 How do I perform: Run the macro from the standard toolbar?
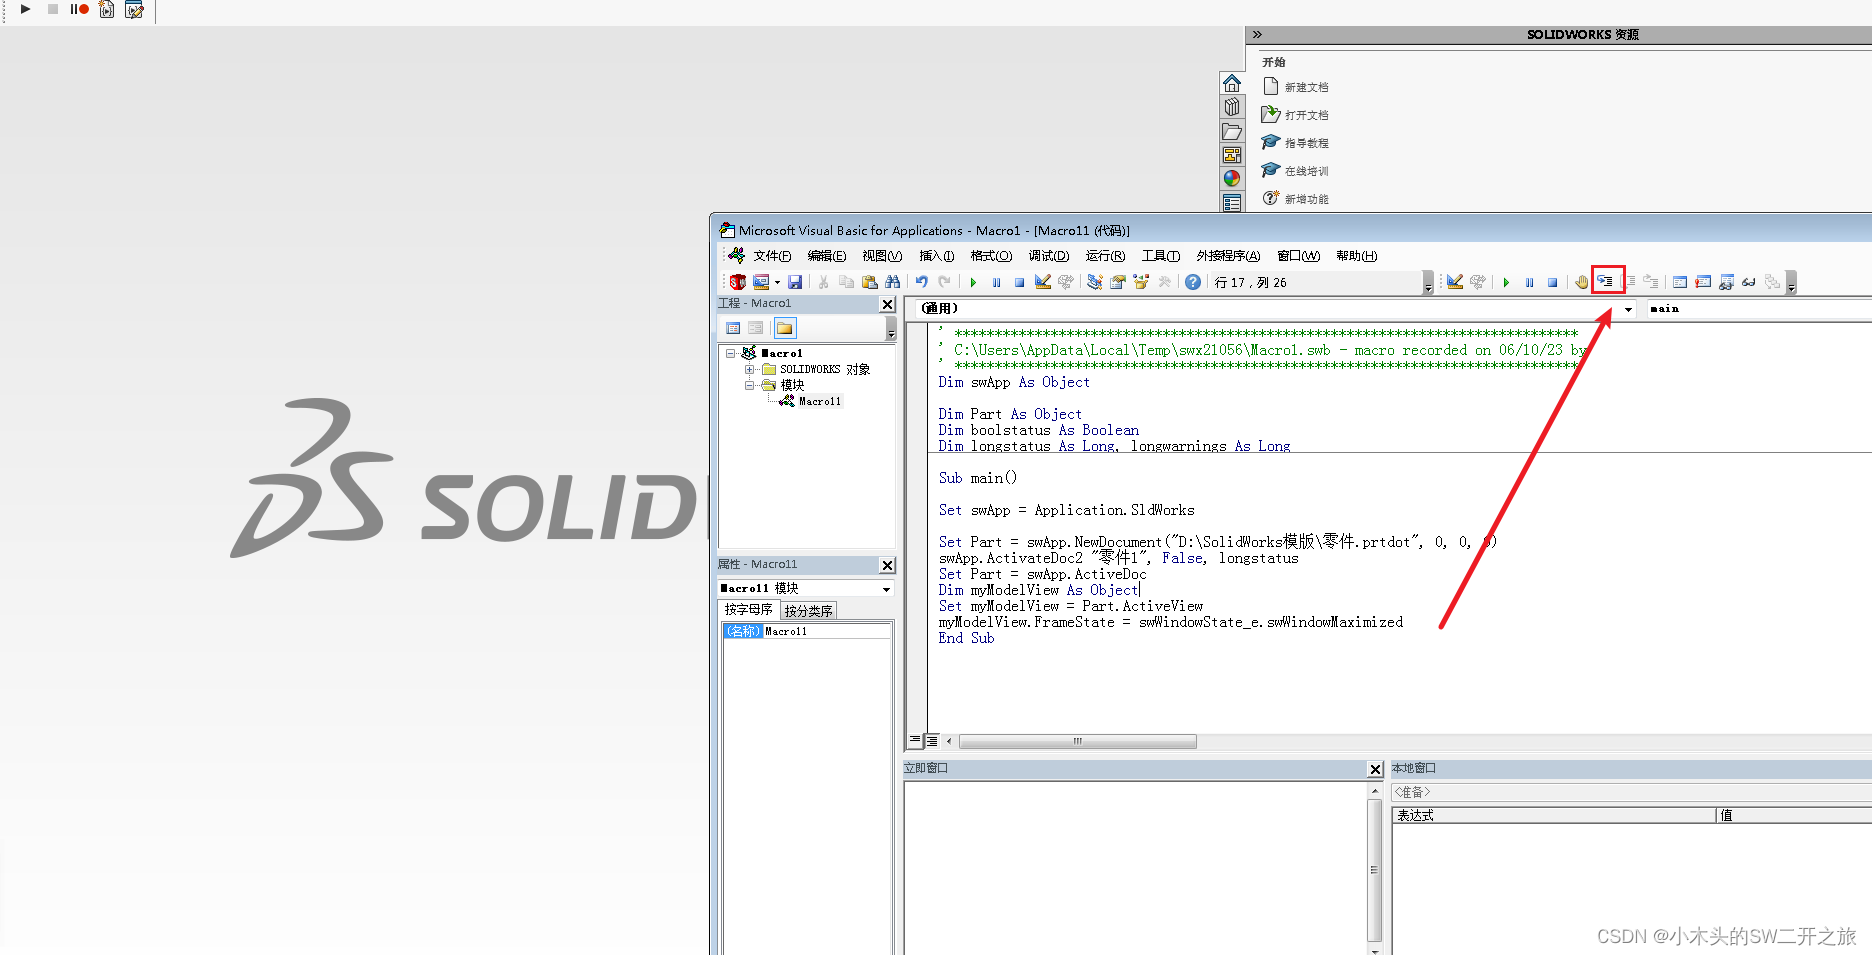(973, 282)
